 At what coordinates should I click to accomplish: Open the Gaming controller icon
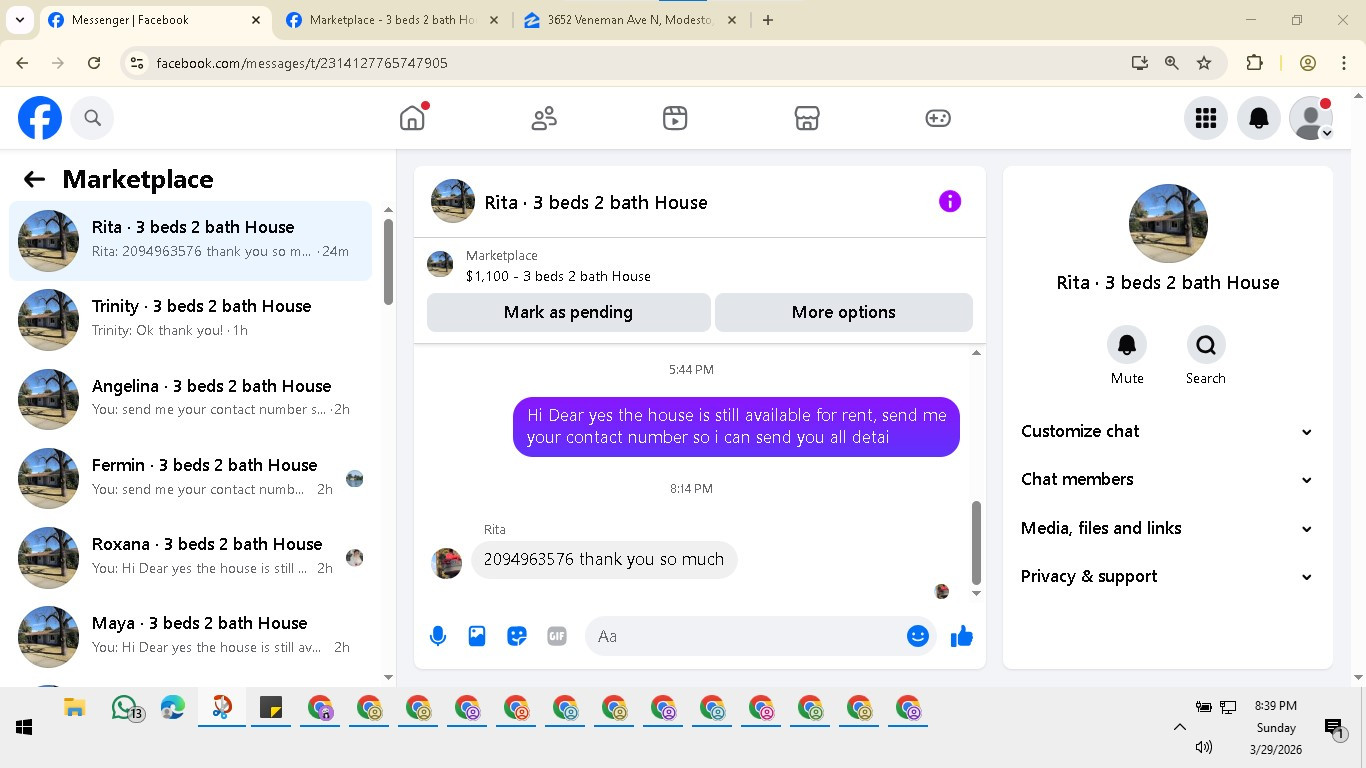click(938, 118)
